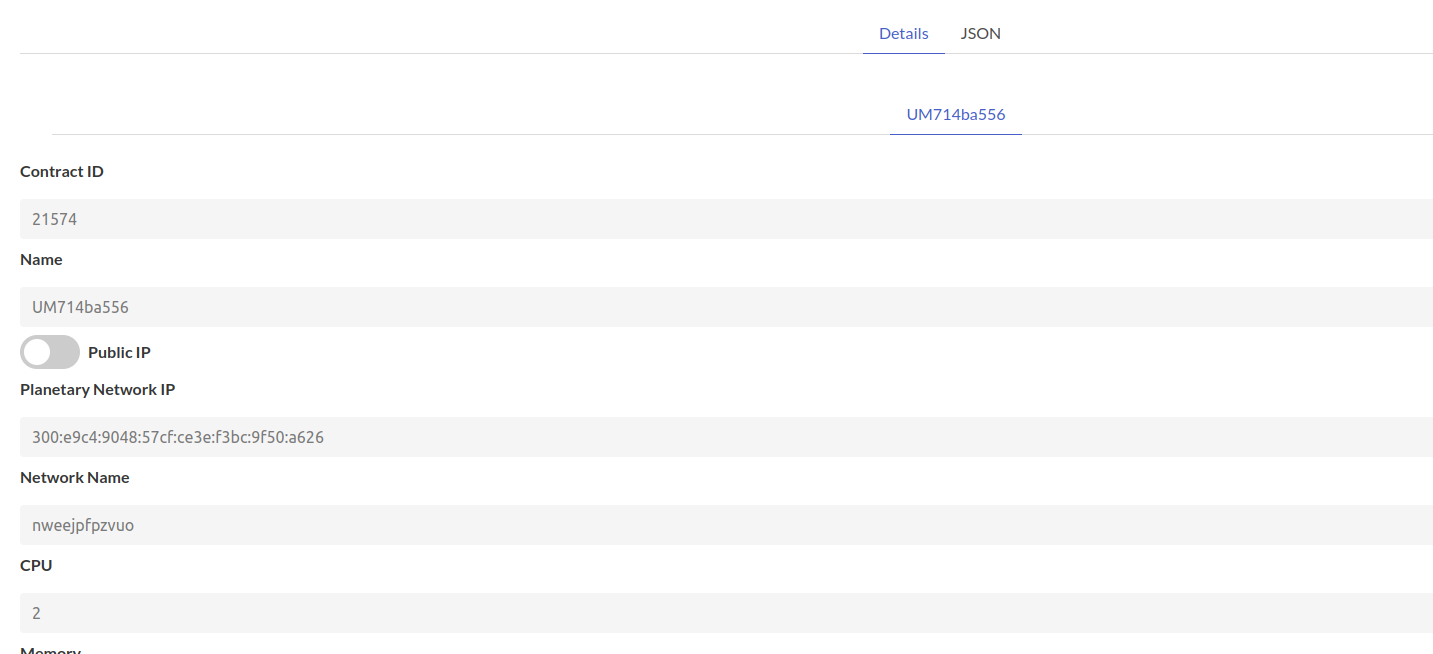The width and height of the screenshot is (1433, 654).
Task: Click the underline indicator beneath UM714ba556
Action: pyautogui.click(x=955, y=132)
